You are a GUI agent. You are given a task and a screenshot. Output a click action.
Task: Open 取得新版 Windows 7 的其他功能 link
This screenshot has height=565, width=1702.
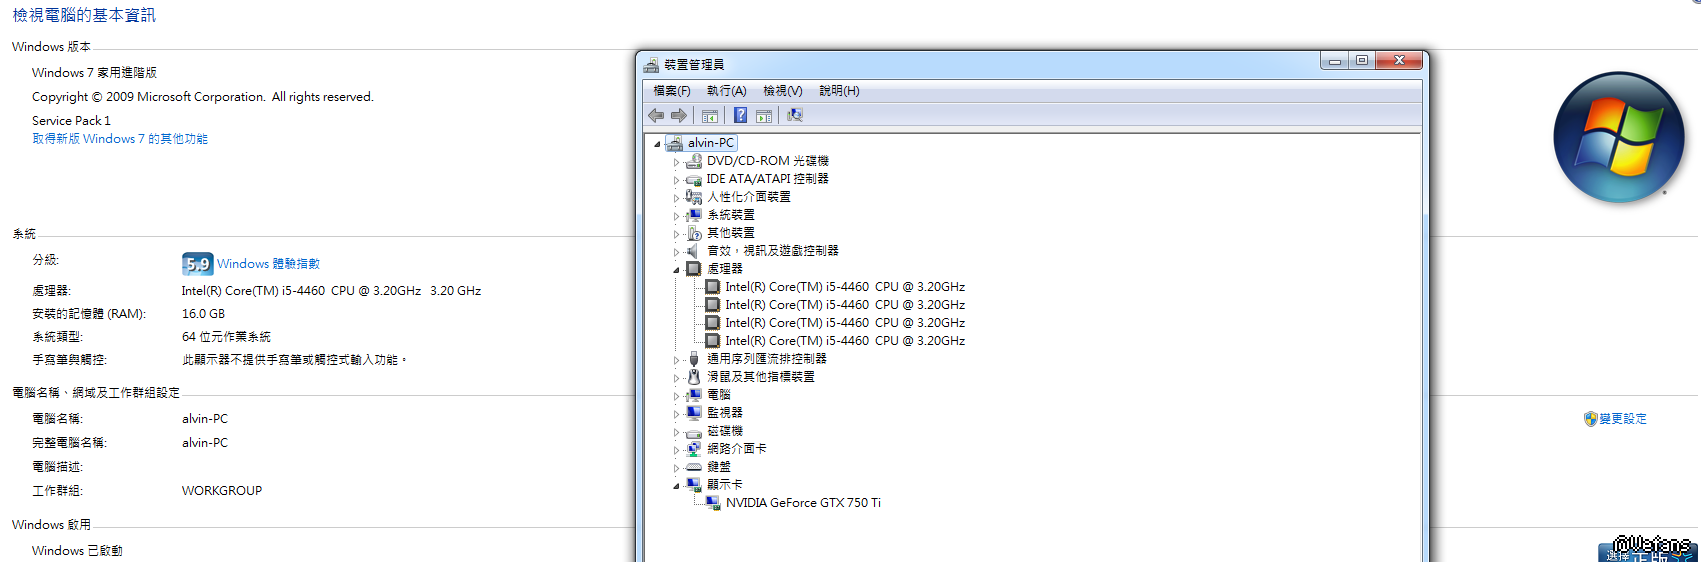[120, 139]
